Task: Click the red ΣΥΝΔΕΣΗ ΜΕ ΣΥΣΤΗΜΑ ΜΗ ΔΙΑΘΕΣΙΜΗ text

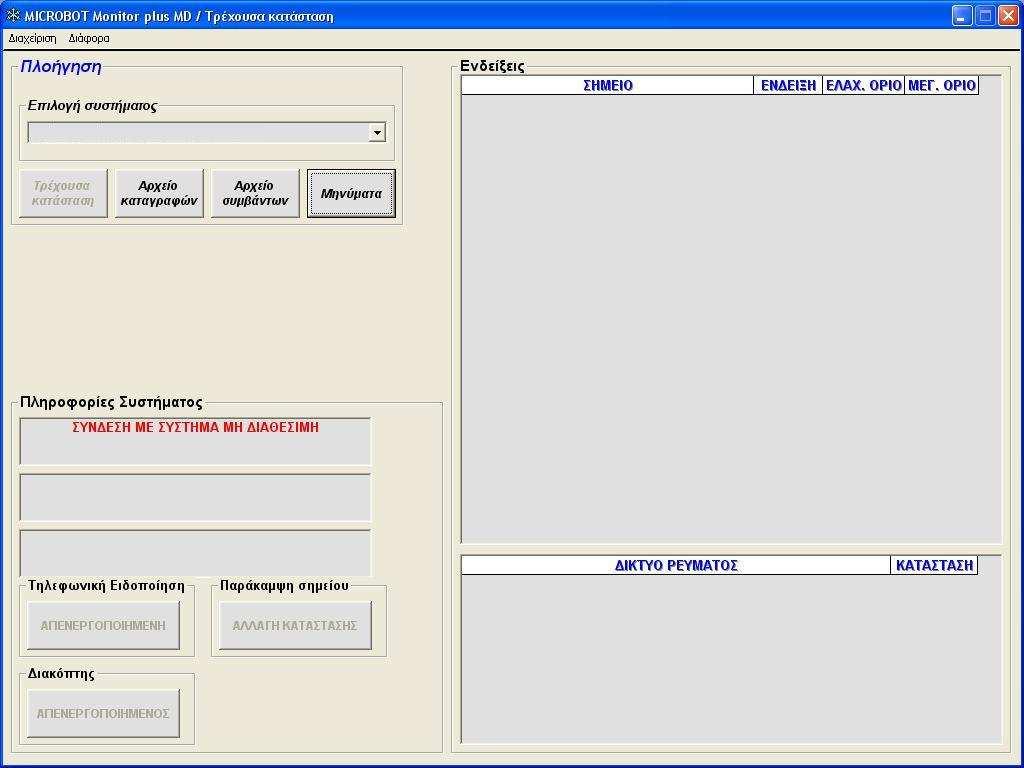Action: click(195, 427)
